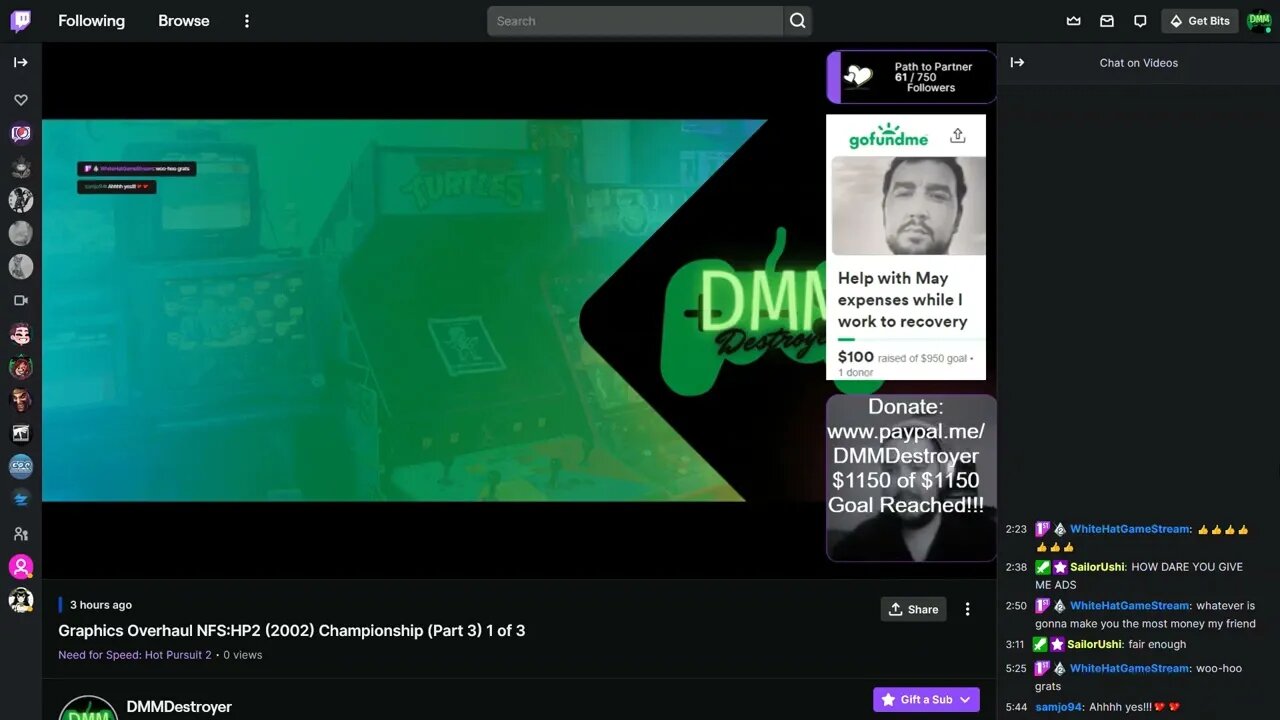Focus the Search input field

point(635,21)
